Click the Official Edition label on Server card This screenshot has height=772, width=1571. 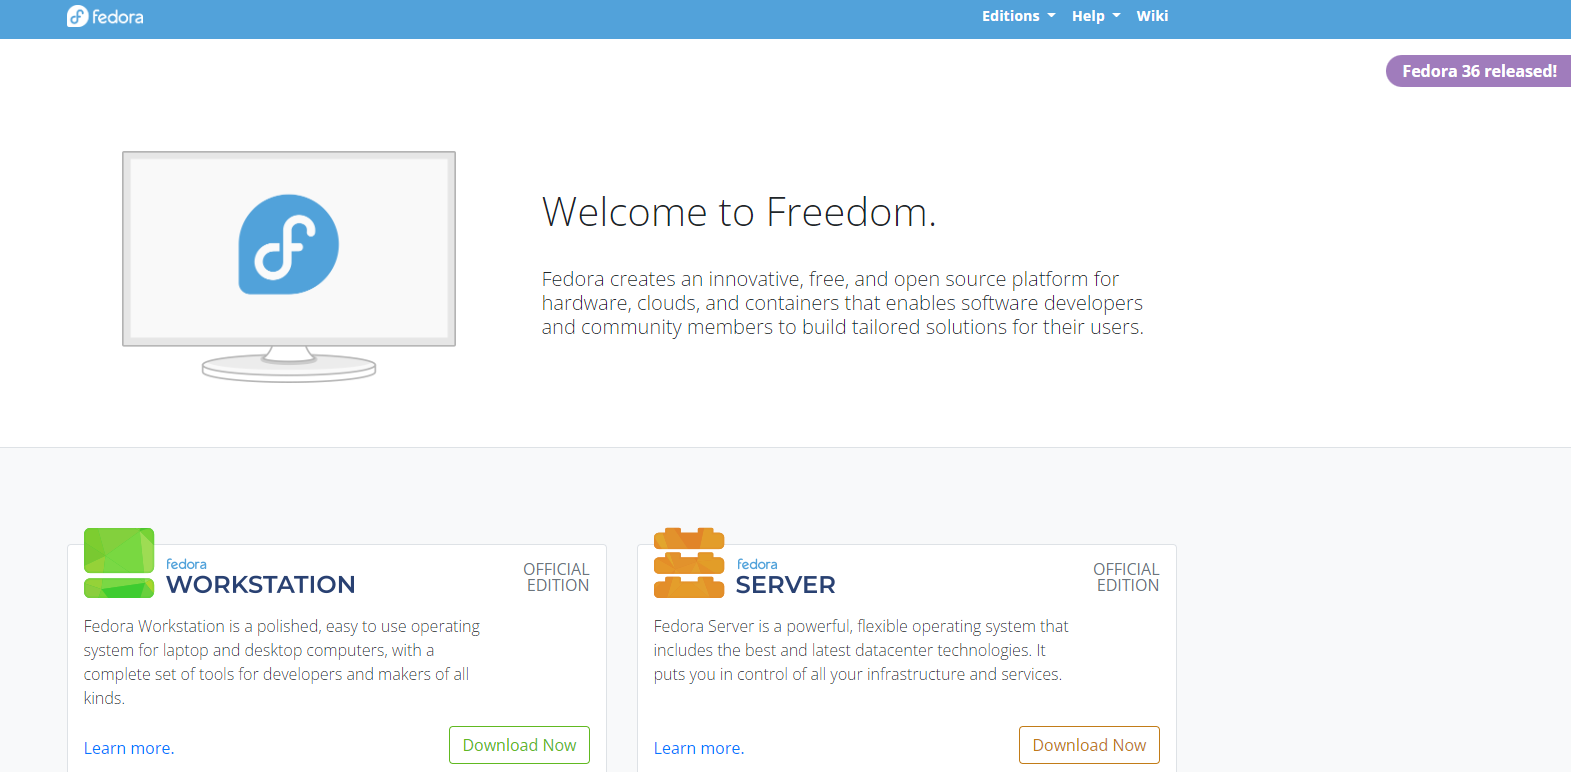click(x=1126, y=577)
